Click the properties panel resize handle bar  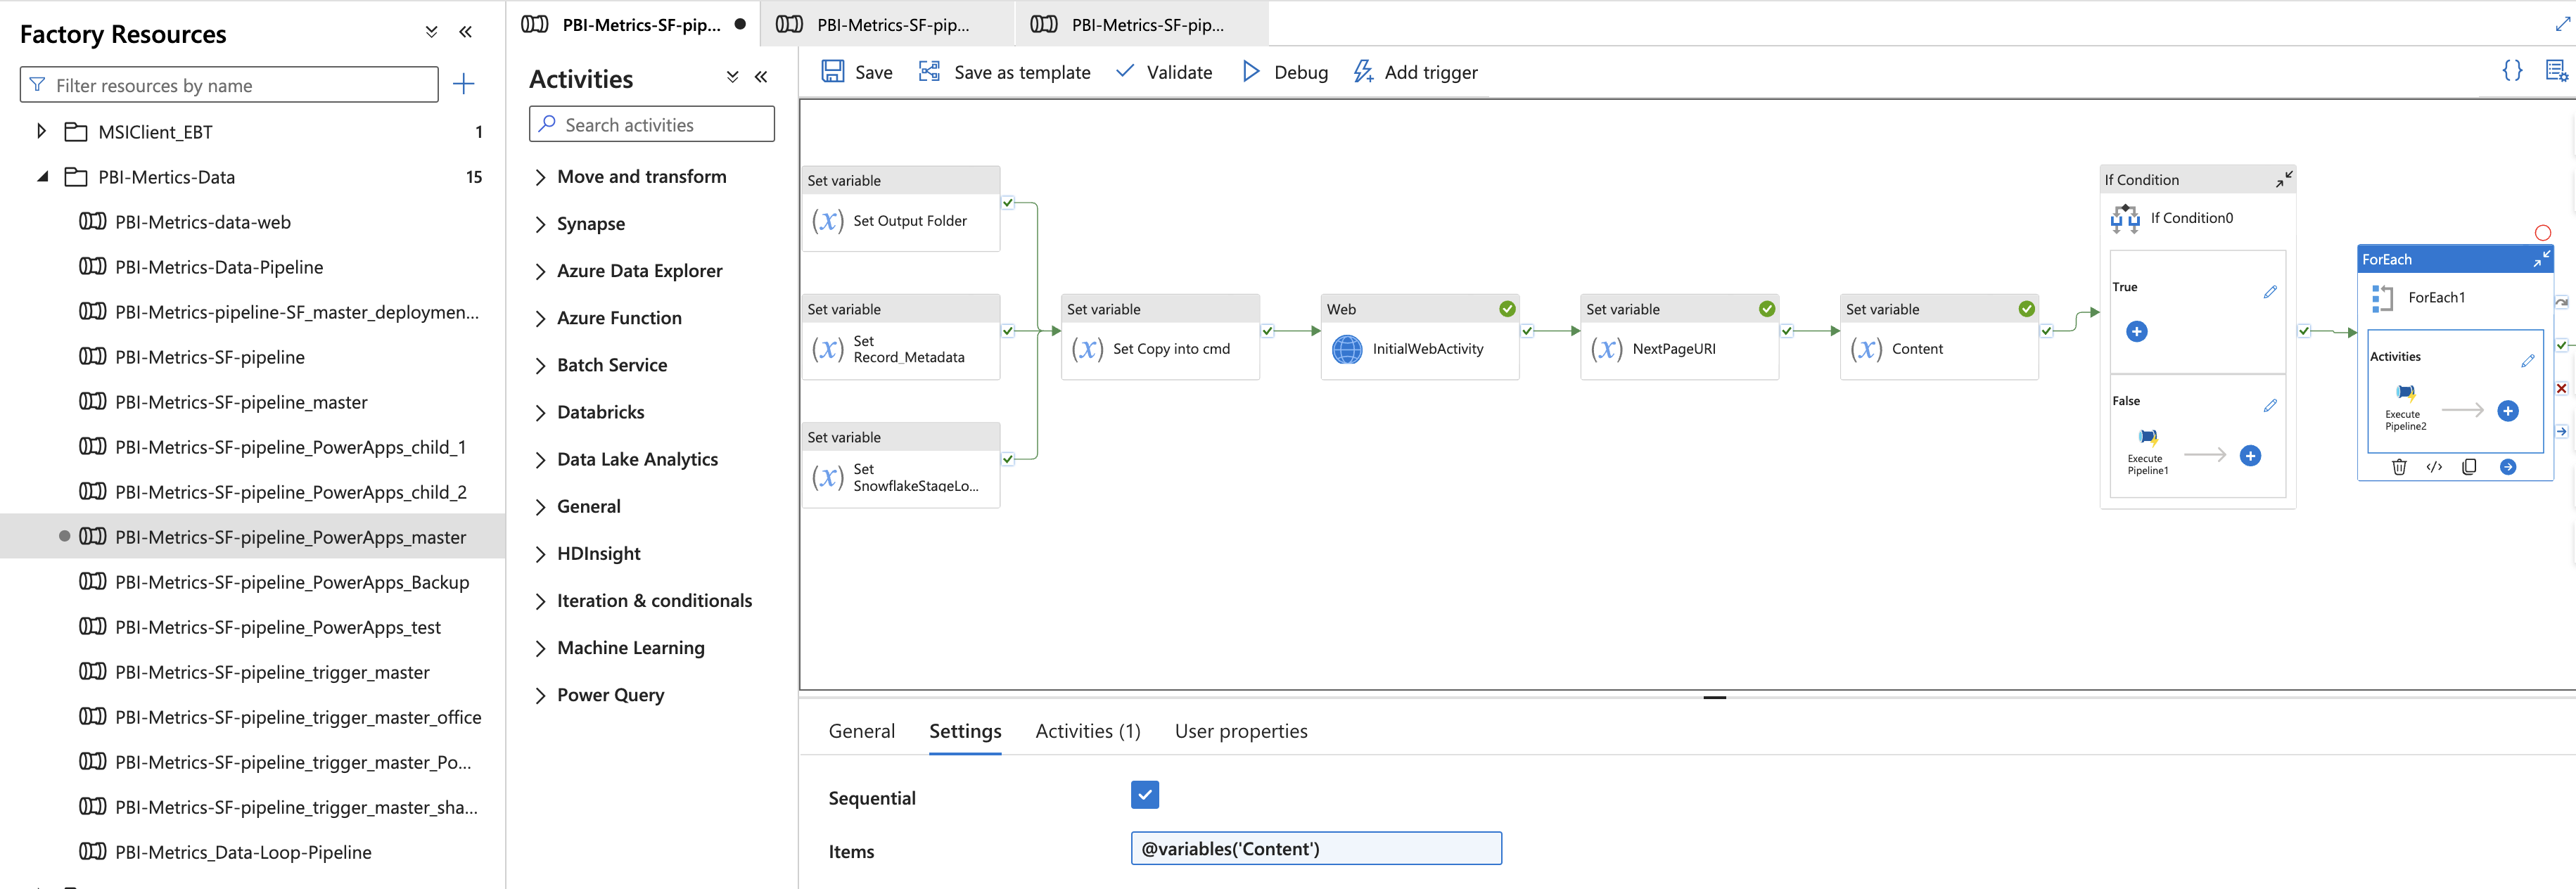(1714, 697)
